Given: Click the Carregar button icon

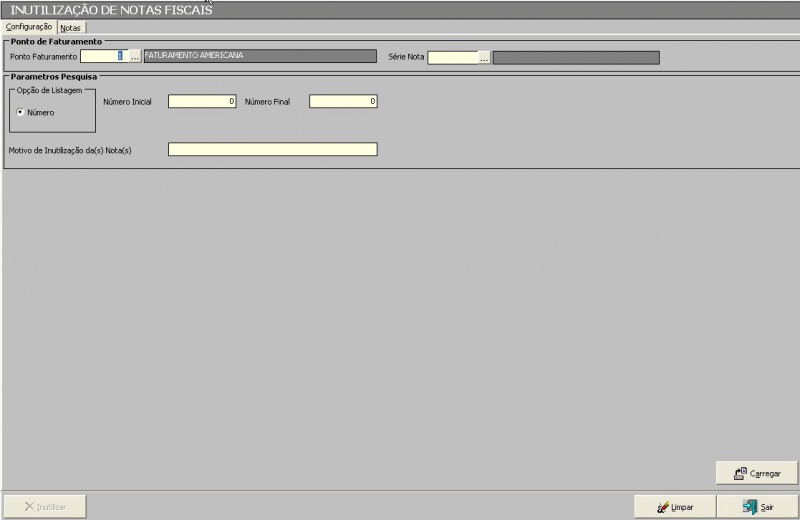Looking at the screenshot, I should click(740, 473).
